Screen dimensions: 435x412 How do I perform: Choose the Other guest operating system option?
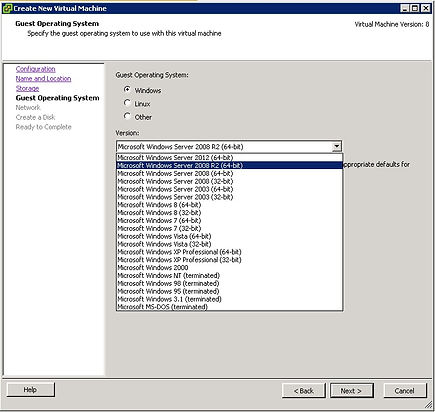click(127, 116)
